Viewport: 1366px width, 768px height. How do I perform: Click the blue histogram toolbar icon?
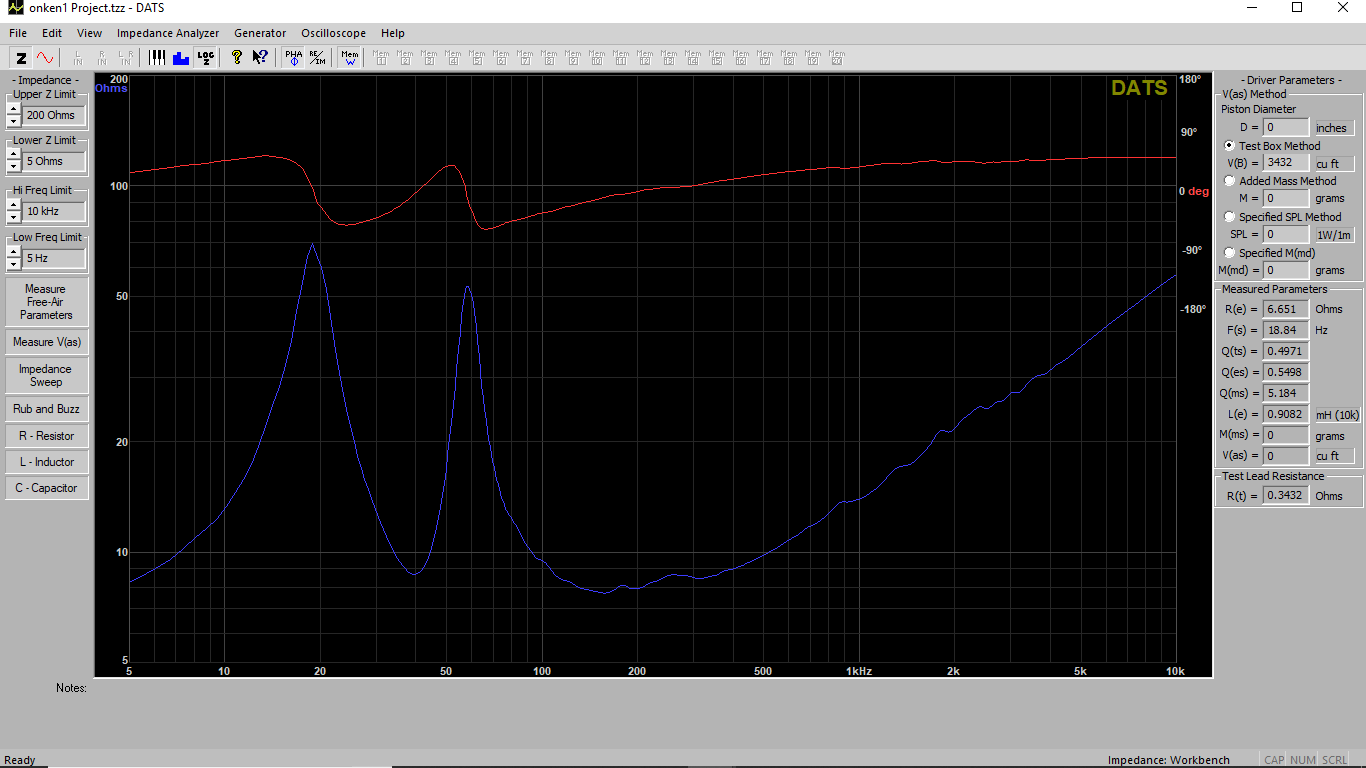coord(181,58)
